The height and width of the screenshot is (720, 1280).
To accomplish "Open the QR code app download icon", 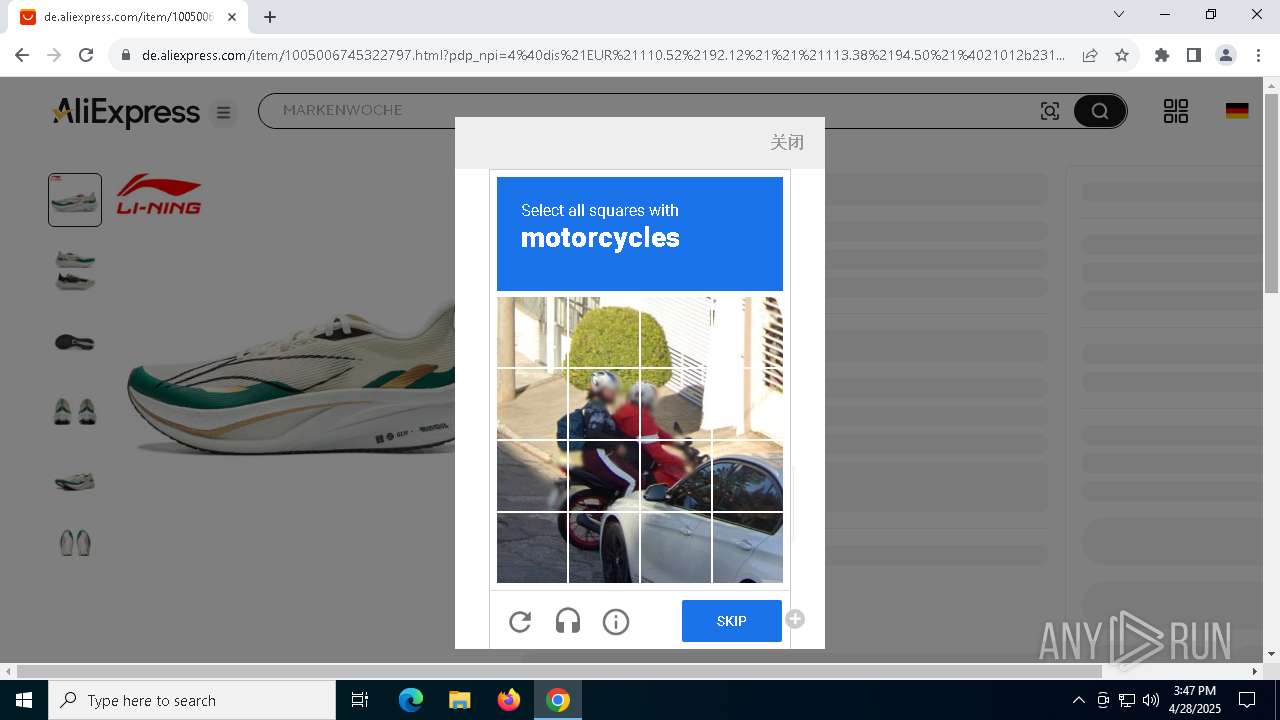I will [x=1176, y=111].
